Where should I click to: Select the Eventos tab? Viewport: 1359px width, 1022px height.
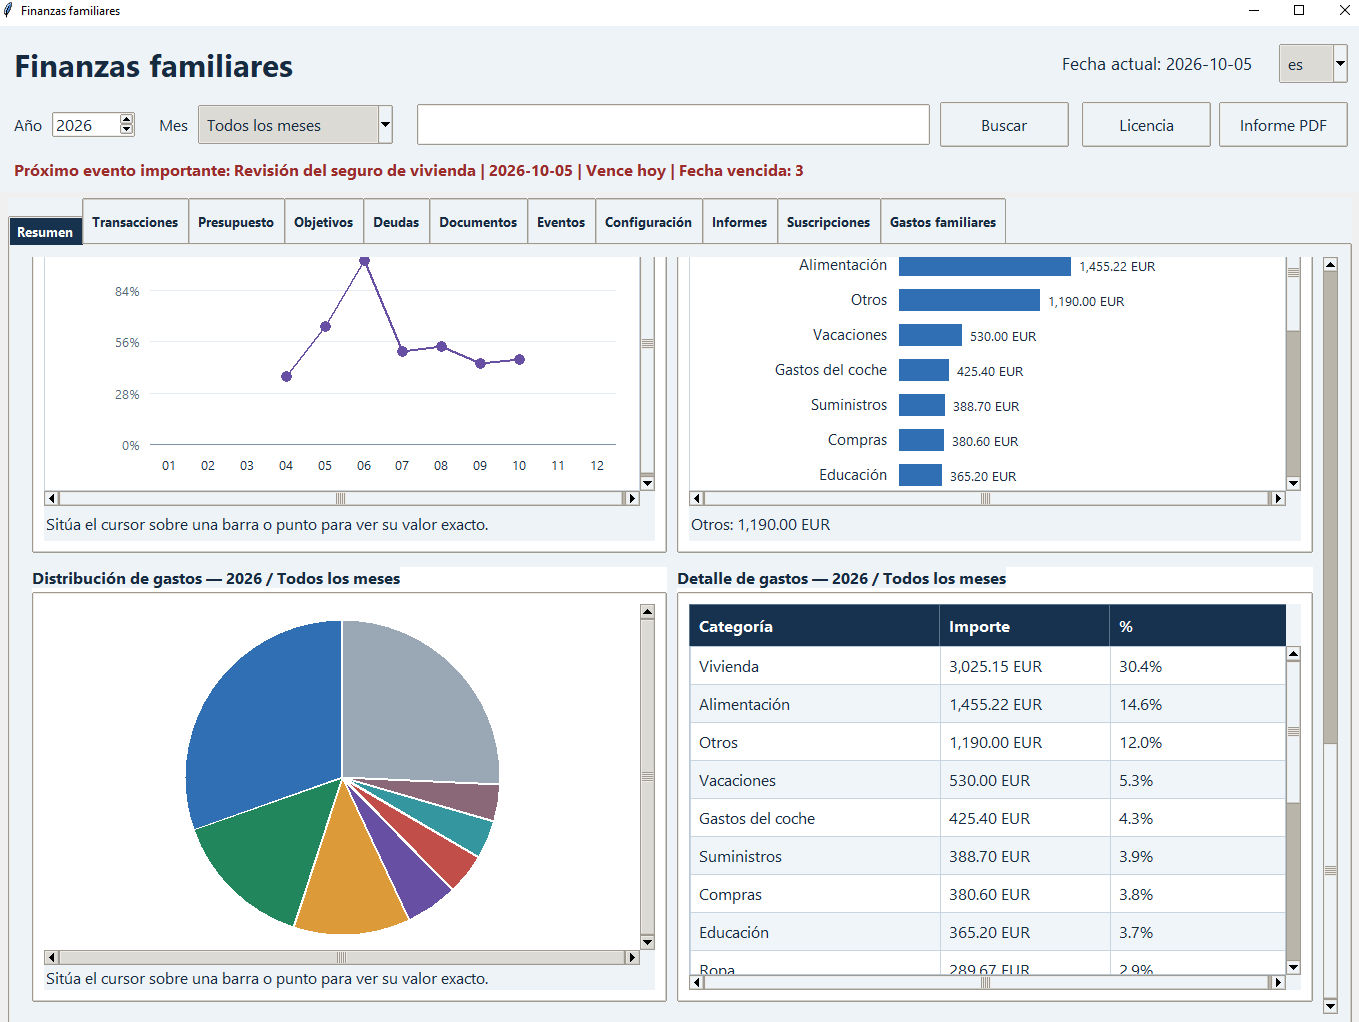[x=561, y=222]
